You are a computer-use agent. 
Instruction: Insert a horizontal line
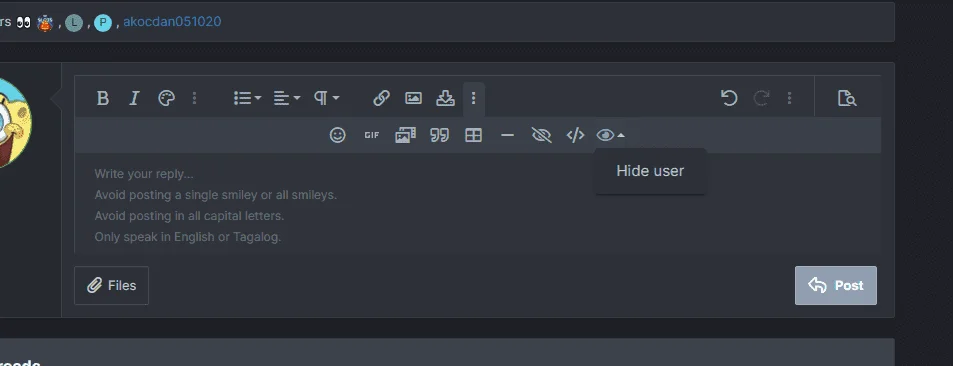(507, 135)
